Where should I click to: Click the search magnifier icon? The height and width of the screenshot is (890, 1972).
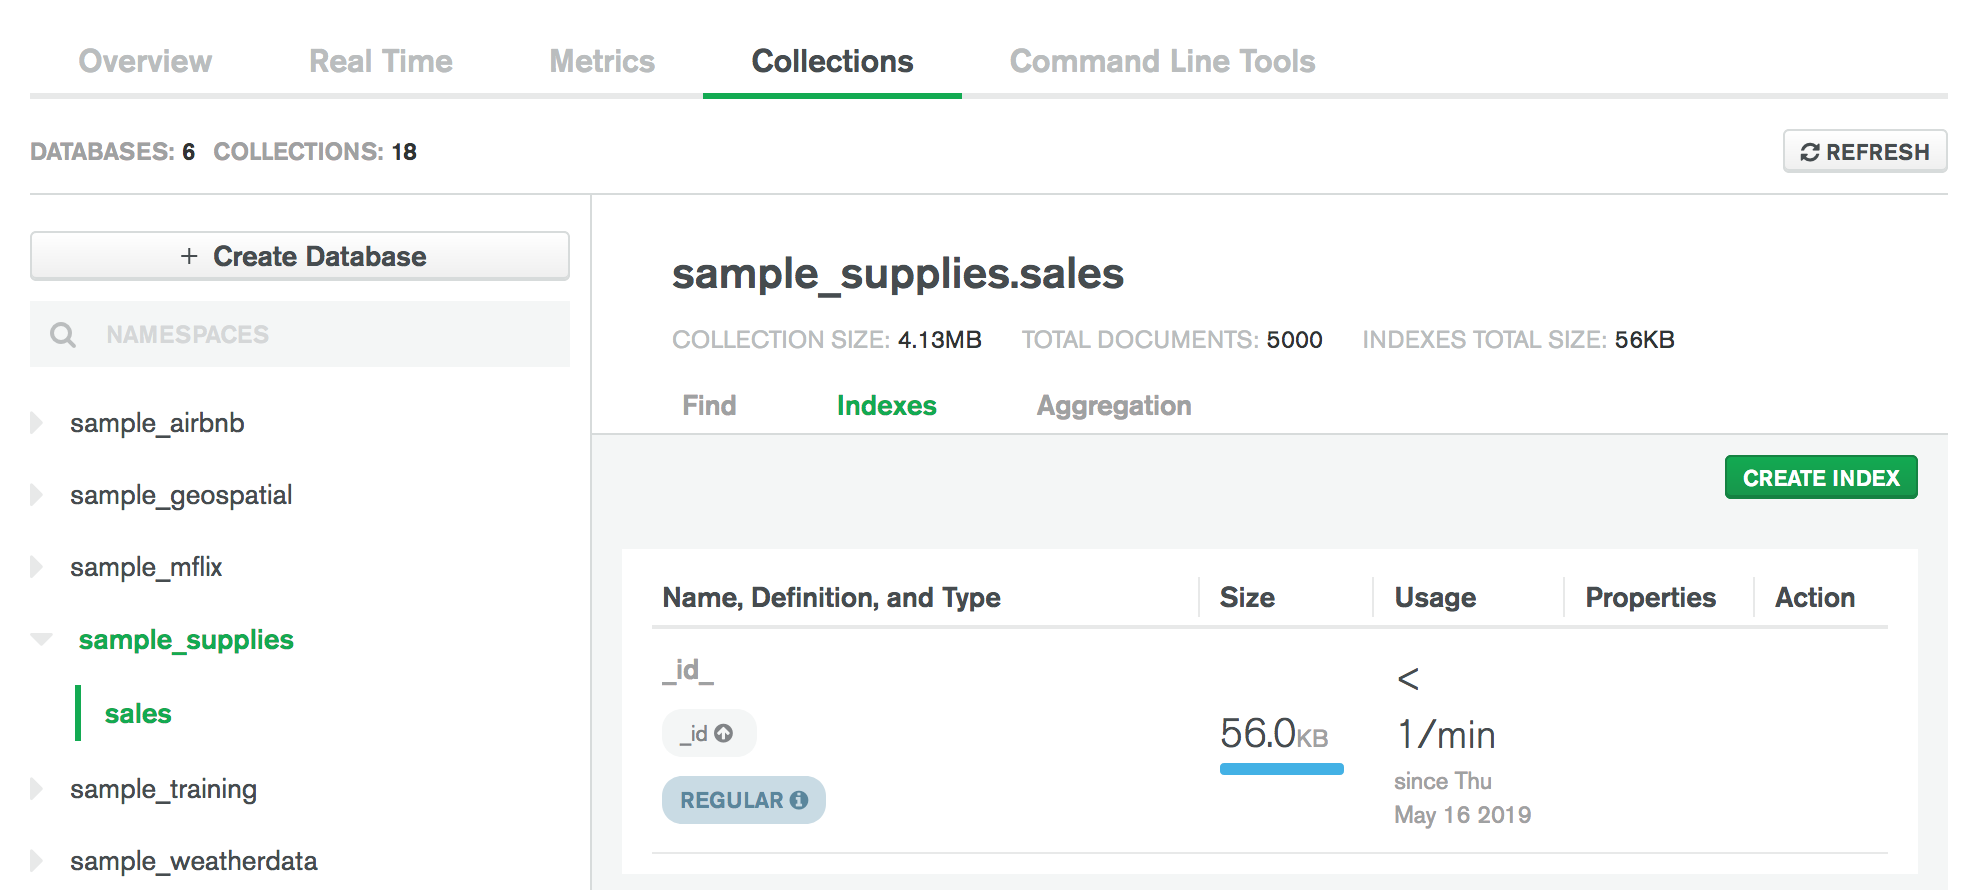click(63, 335)
